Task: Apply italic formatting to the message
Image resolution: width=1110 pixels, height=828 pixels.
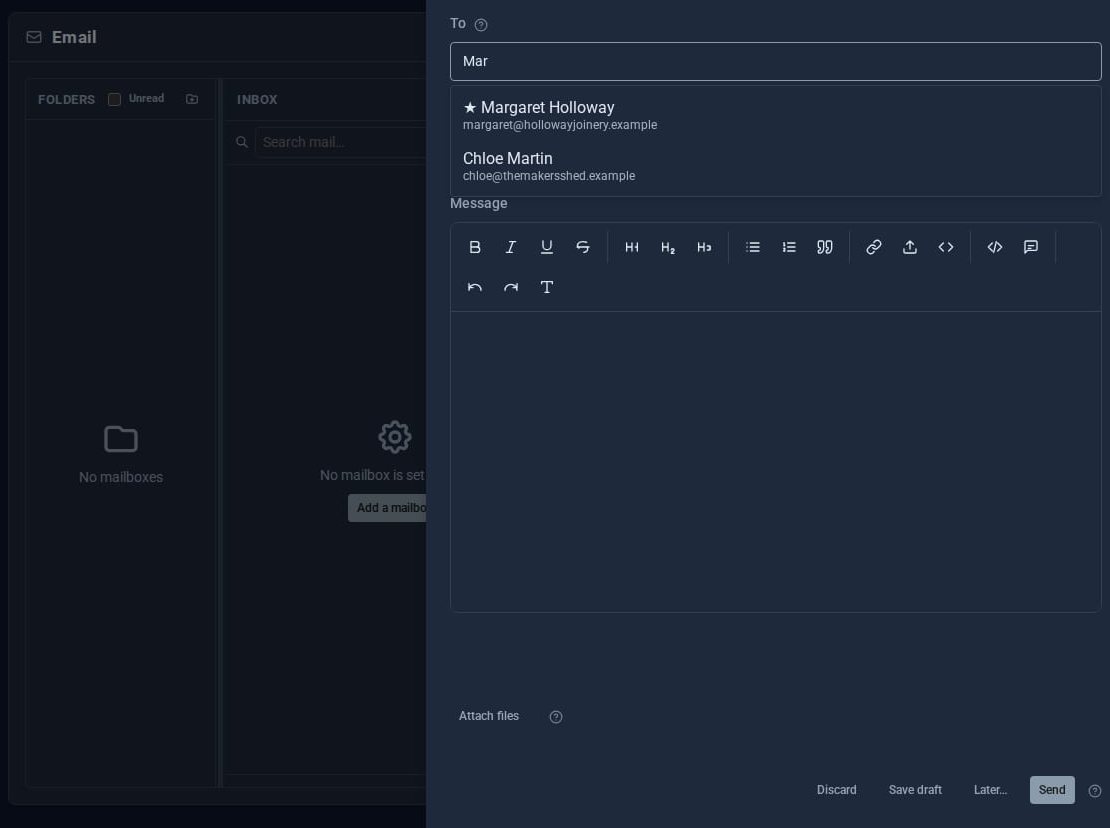Action: click(x=510, y=247)
